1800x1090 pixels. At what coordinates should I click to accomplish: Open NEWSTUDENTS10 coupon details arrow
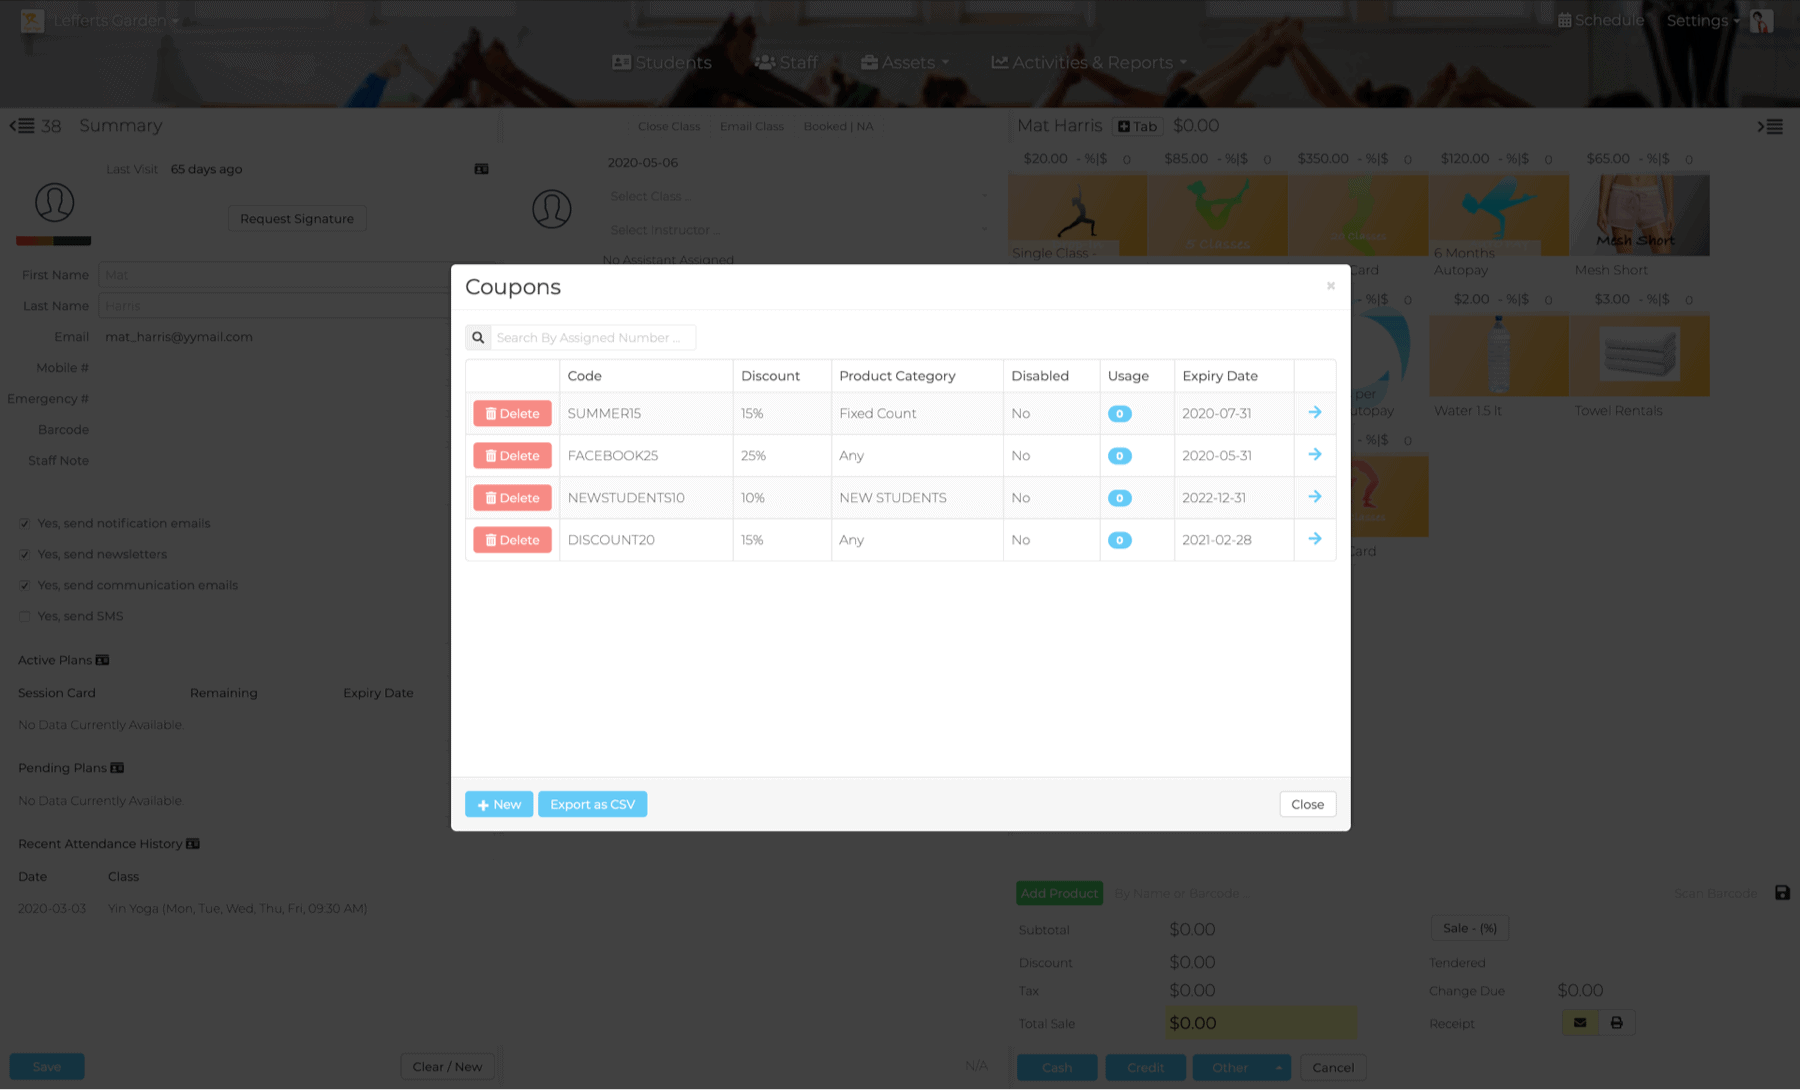click(1315, 496)
